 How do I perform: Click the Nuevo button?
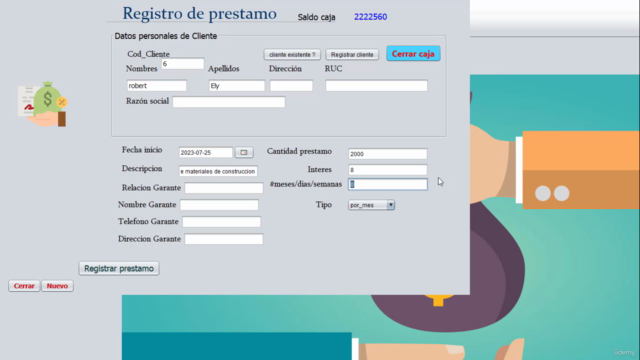pyautogui.click(x=57, y=286)
